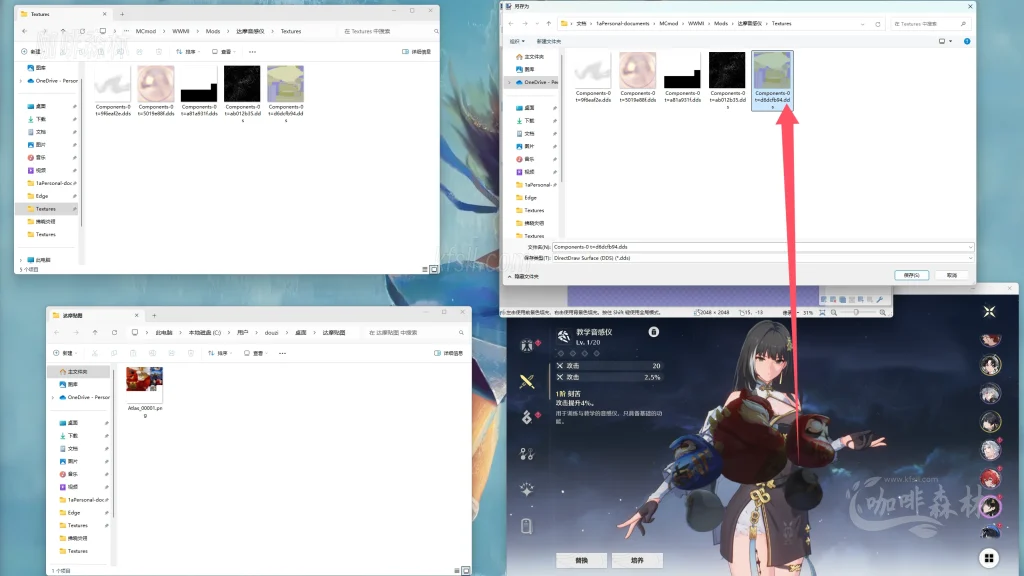Open a new tab in the 达摩贴图 Explorer window
1024x576 pixels.
click(154, 315)
